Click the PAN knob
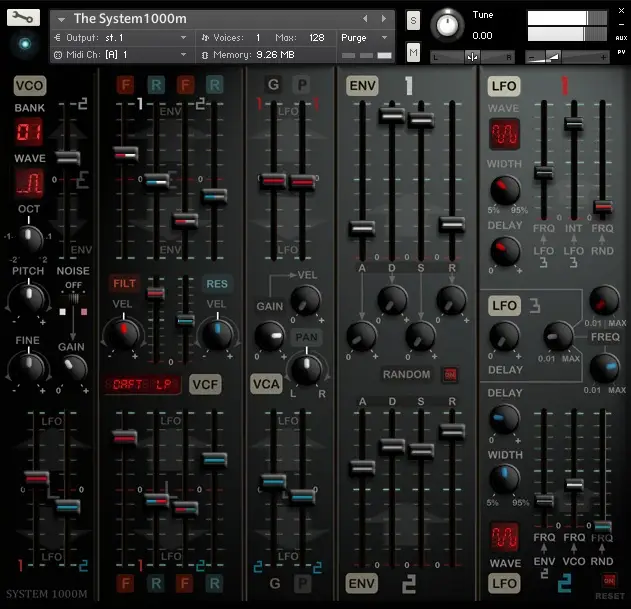 [306, 369]
